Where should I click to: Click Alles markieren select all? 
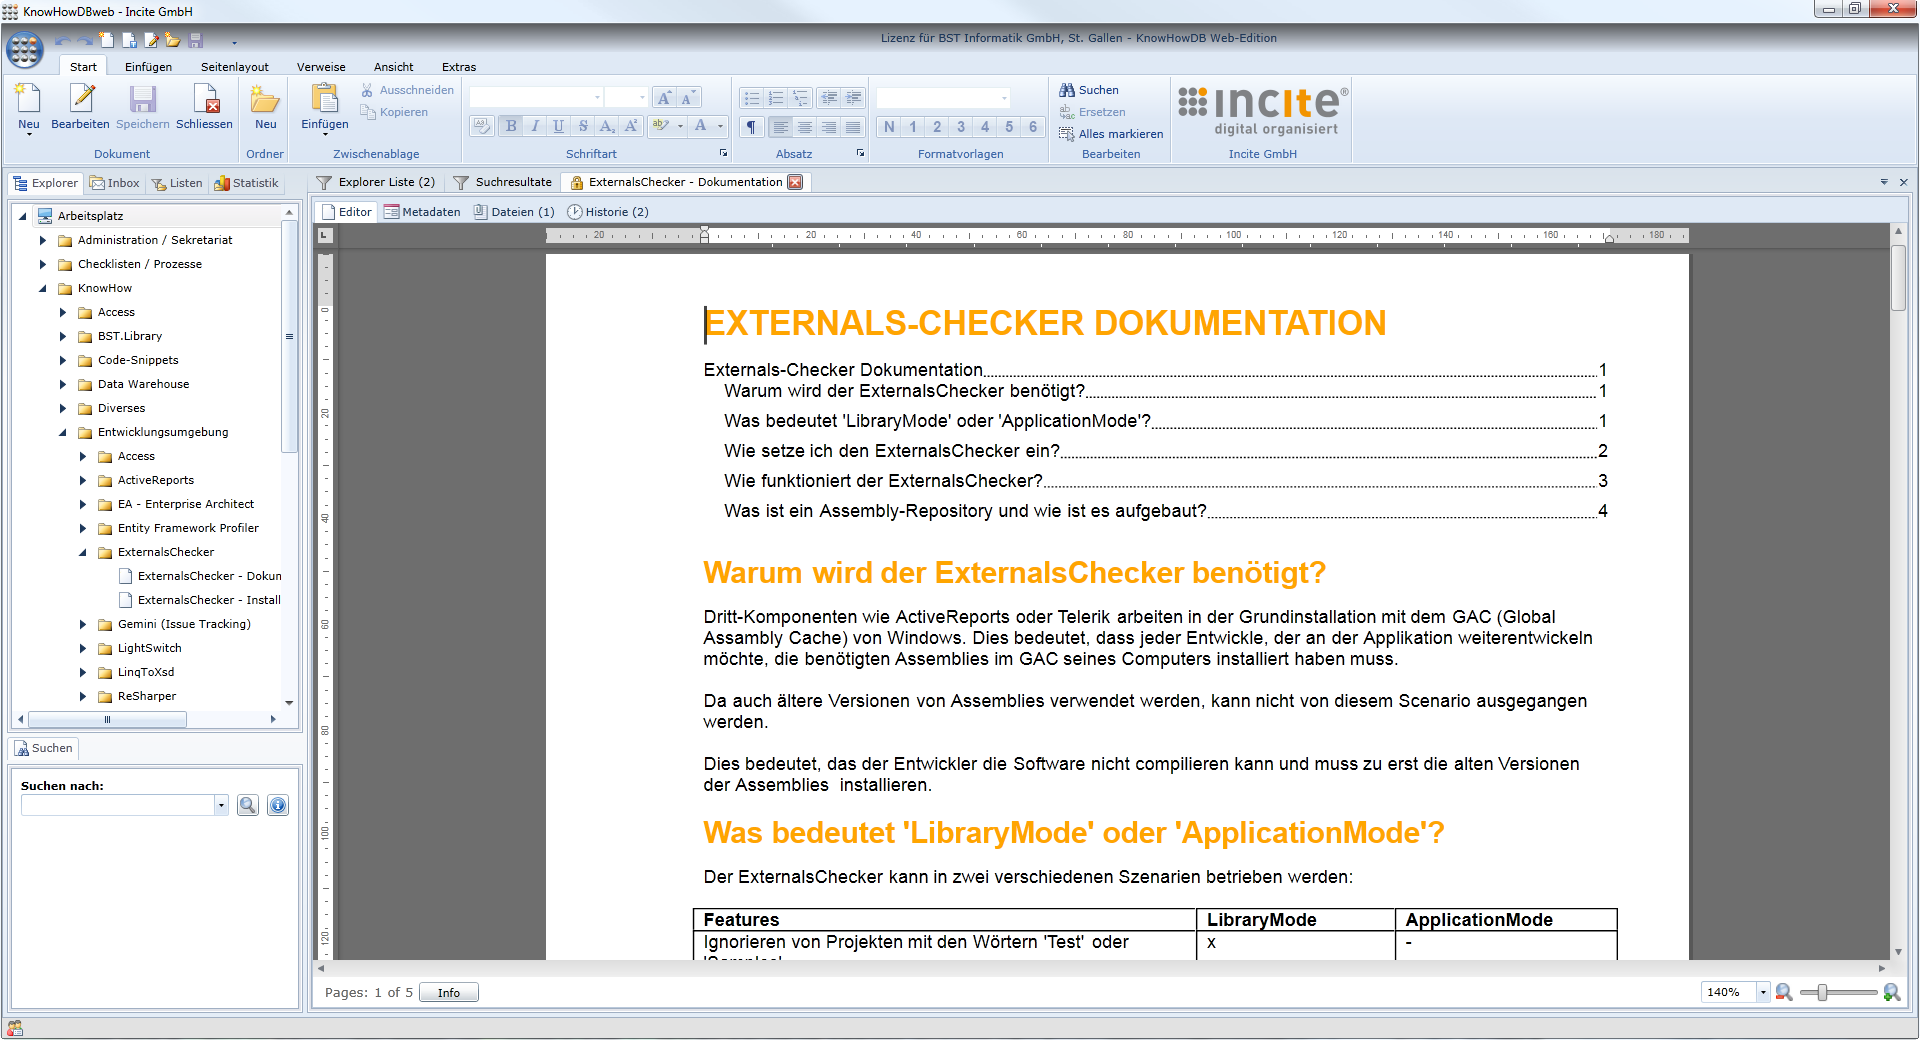coord(1111,134)
